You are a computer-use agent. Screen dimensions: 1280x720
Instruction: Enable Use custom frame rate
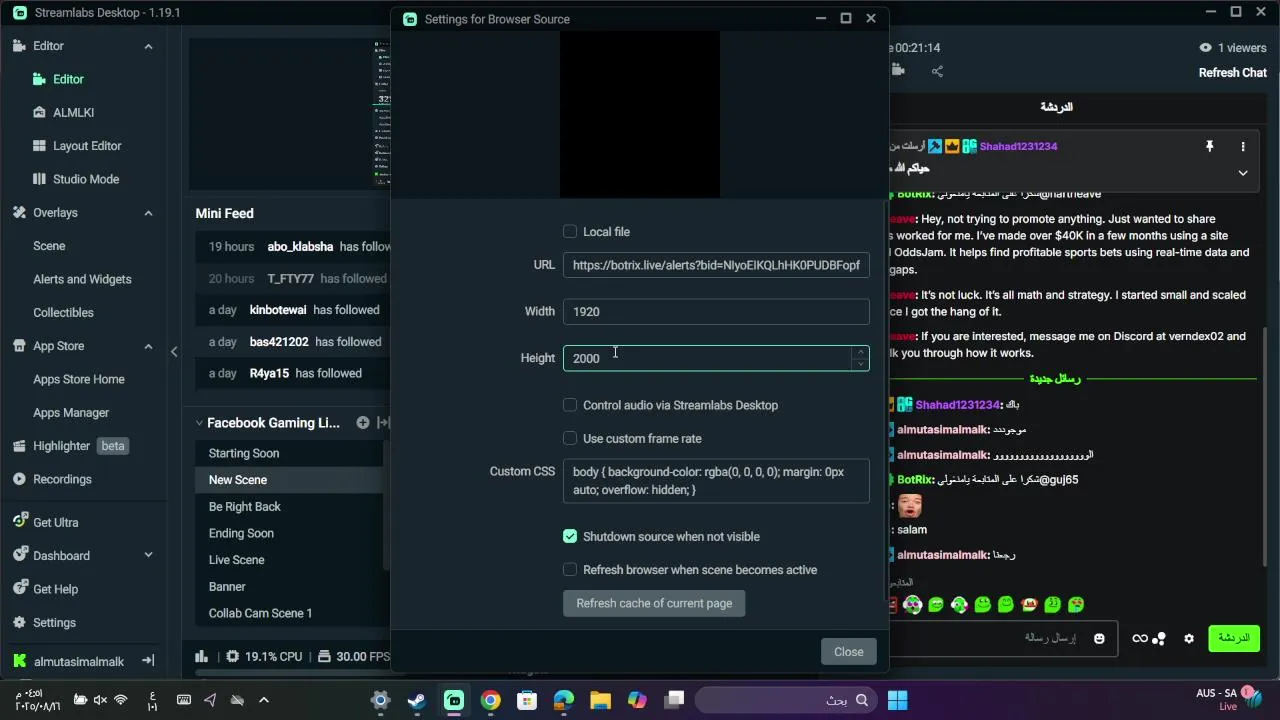[x=570, y=439]
